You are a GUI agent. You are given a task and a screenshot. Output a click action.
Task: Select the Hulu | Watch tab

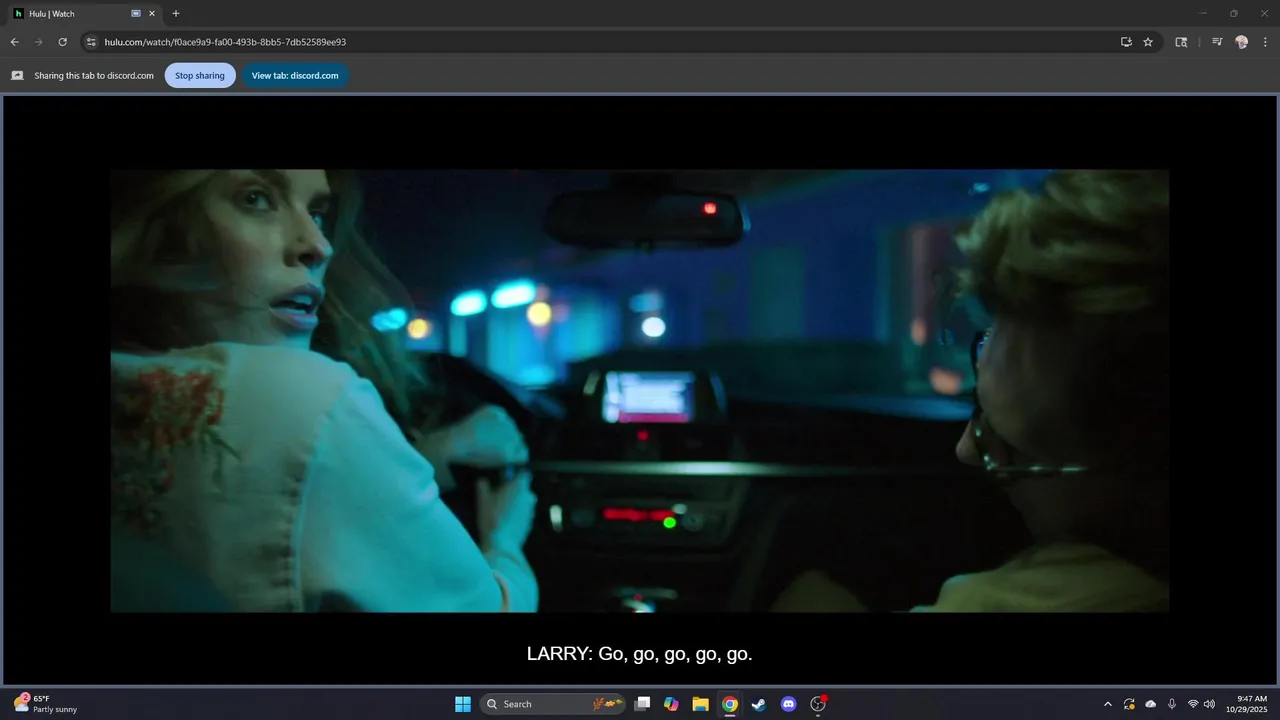84,14
